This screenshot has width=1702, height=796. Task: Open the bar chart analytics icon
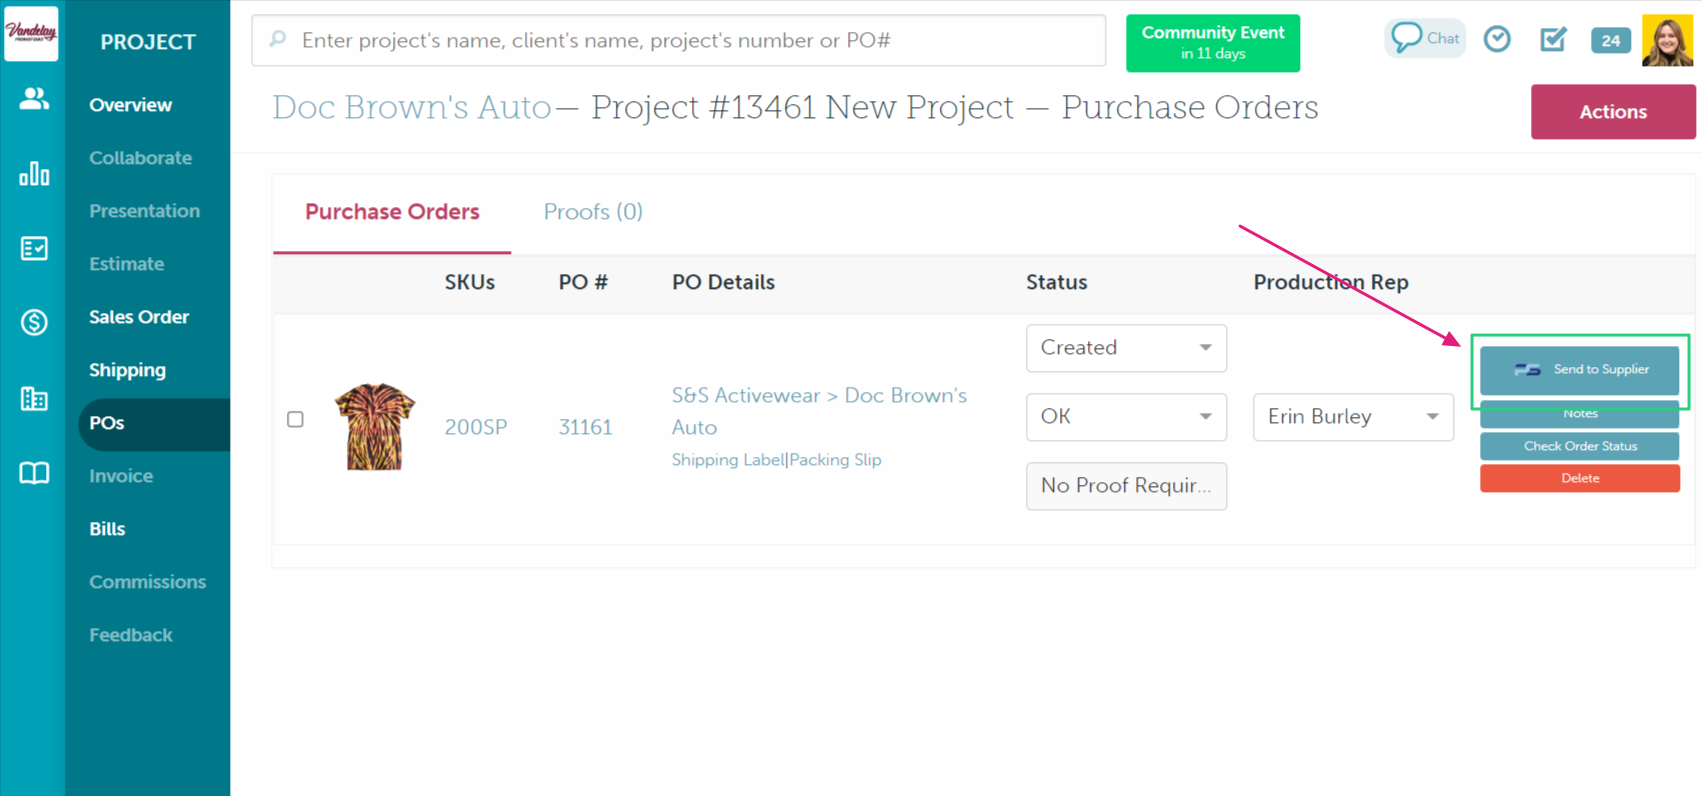pos(34,174)
